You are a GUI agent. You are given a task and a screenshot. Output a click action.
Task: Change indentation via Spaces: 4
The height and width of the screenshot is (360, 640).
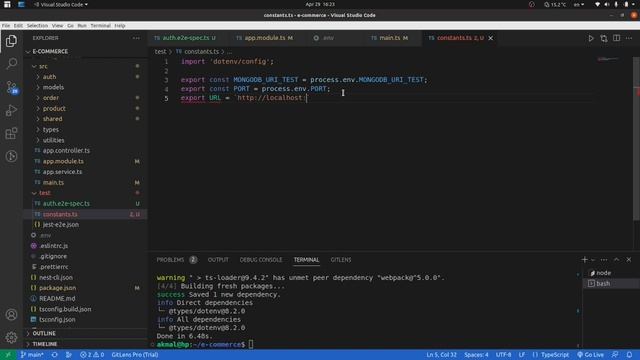(x=476, y=355)
